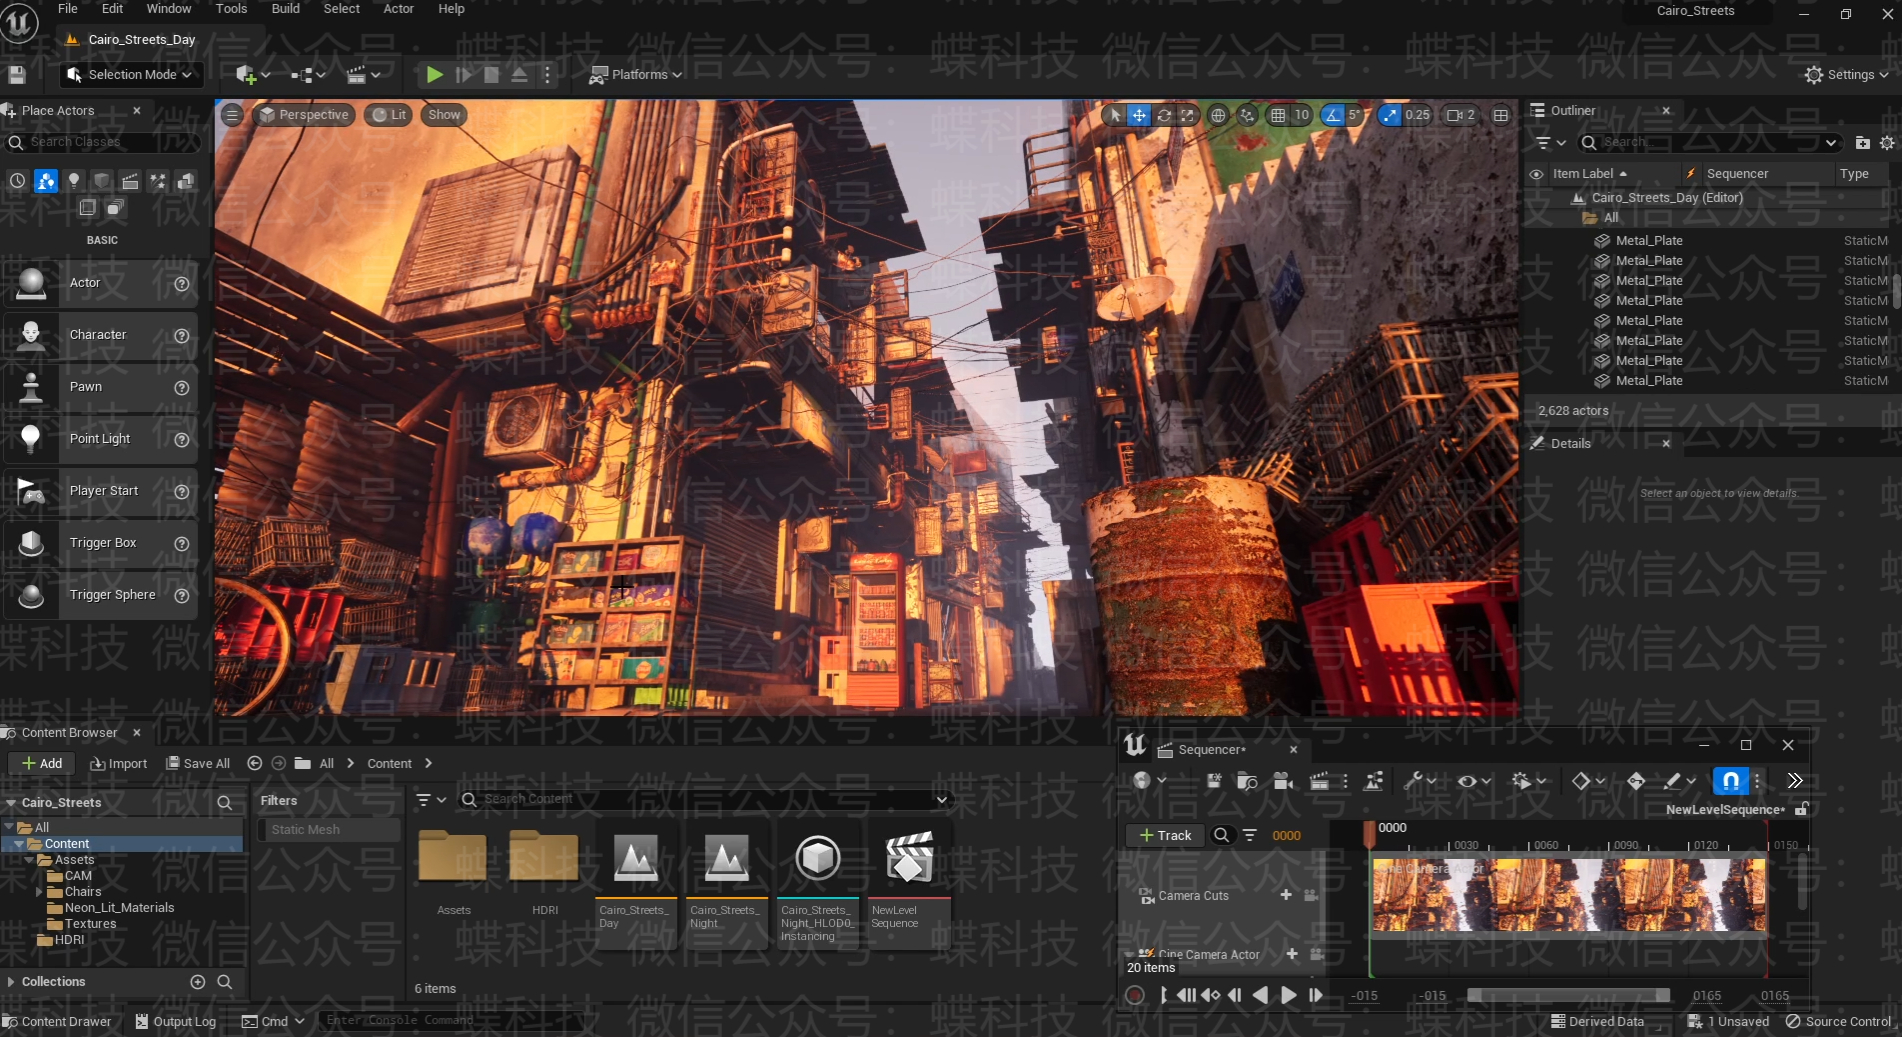
Task: Open the Lit view mode dropdown
Action: [x=389, y=115]
